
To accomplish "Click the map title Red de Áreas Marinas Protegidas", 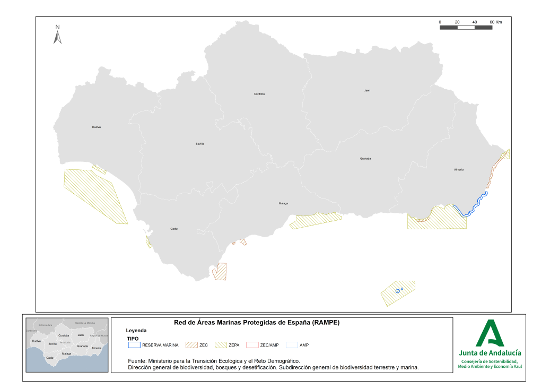I will click(x=257, y=322).
